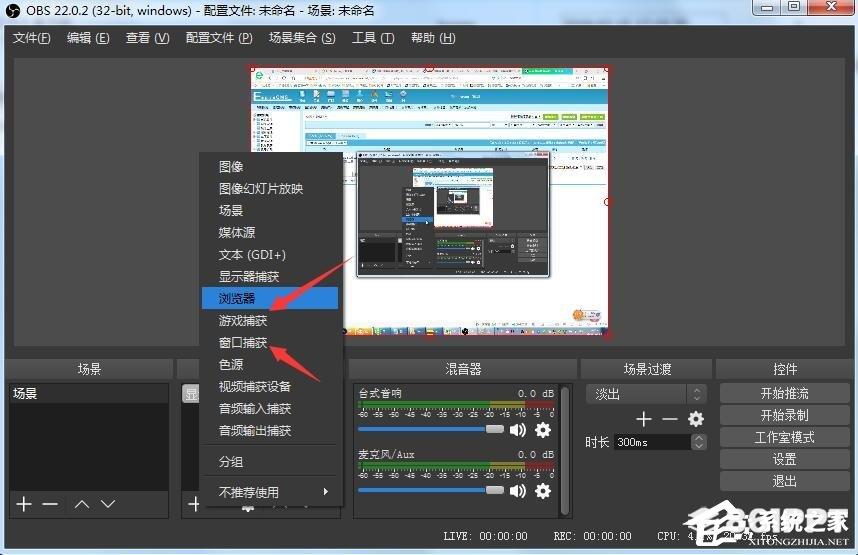Select 场景 item in scenes list
Image resolution: width=858 pixels, height=555 pixels.
(x=89, y=394)
